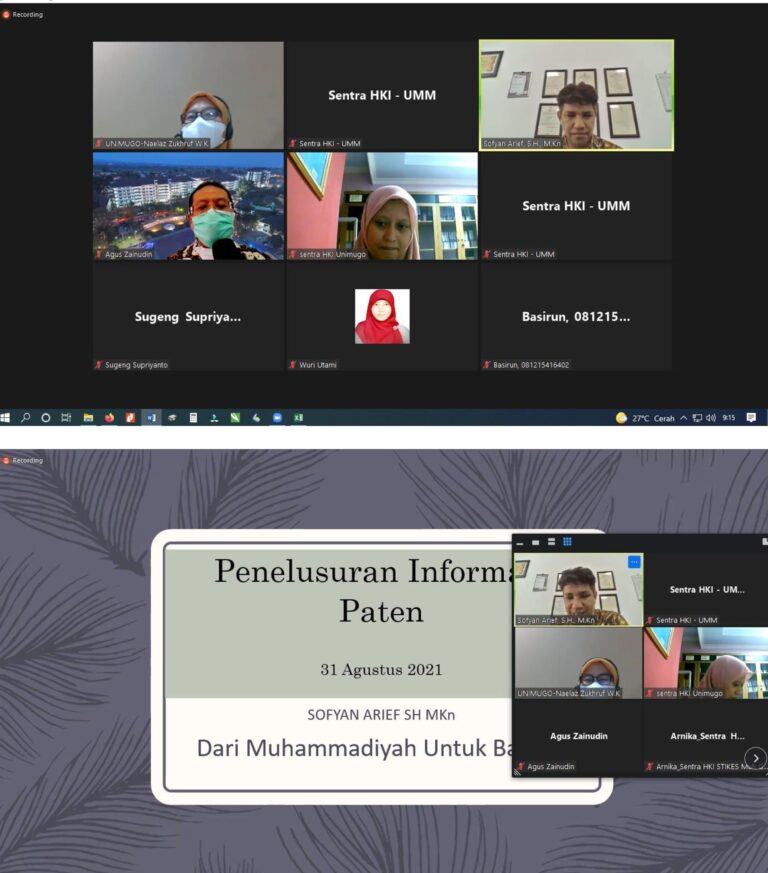Open network status tray icon
The image size is (768, 873).
(x=697, y=418)
